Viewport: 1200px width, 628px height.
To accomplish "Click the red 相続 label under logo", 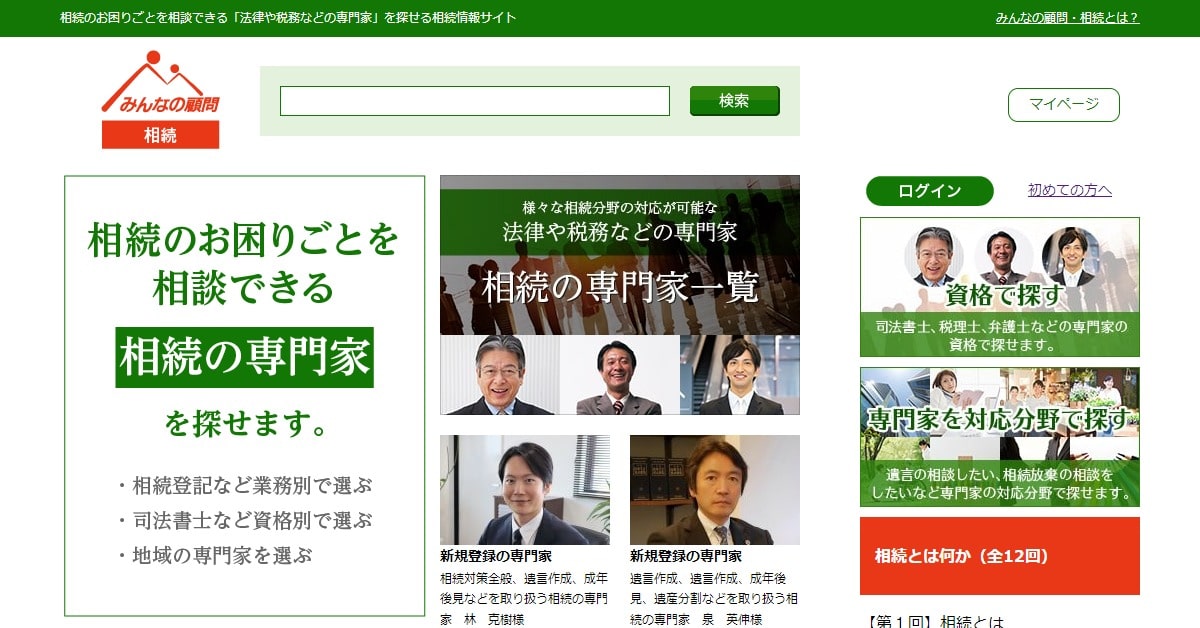I will pyautogui.click(x=160, y=135).
